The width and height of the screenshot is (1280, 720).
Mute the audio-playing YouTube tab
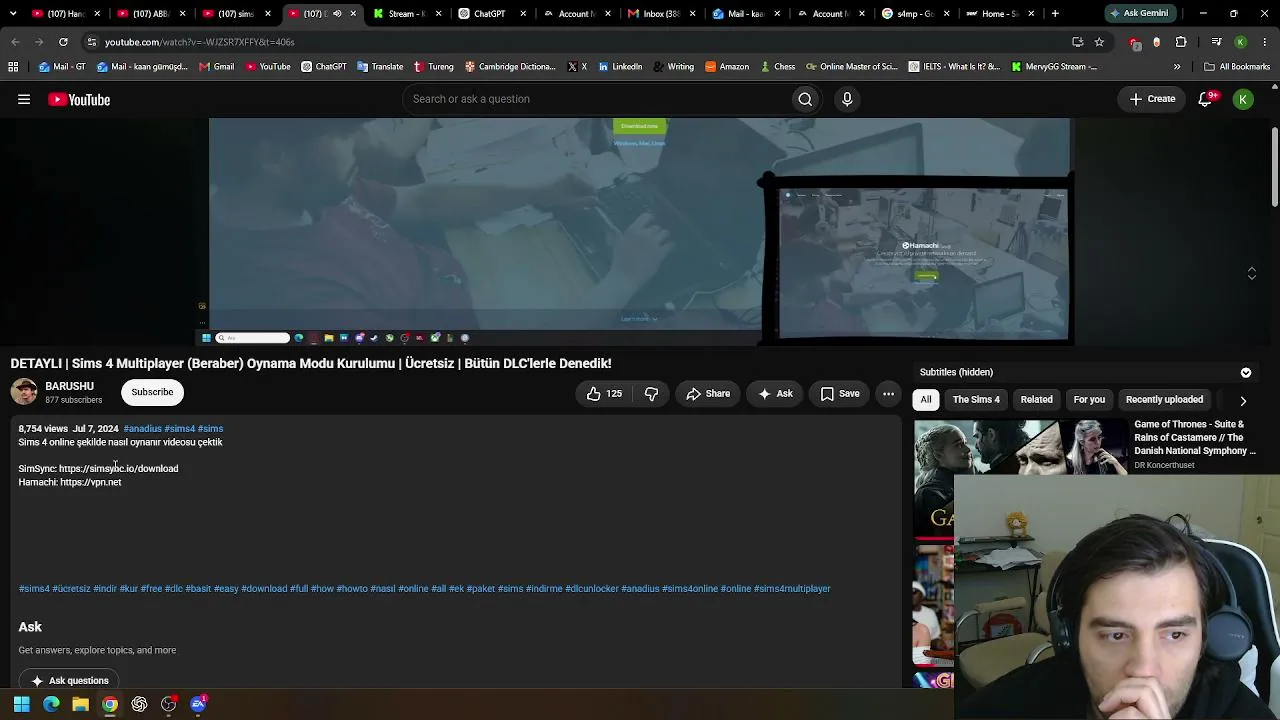(337, 14)
